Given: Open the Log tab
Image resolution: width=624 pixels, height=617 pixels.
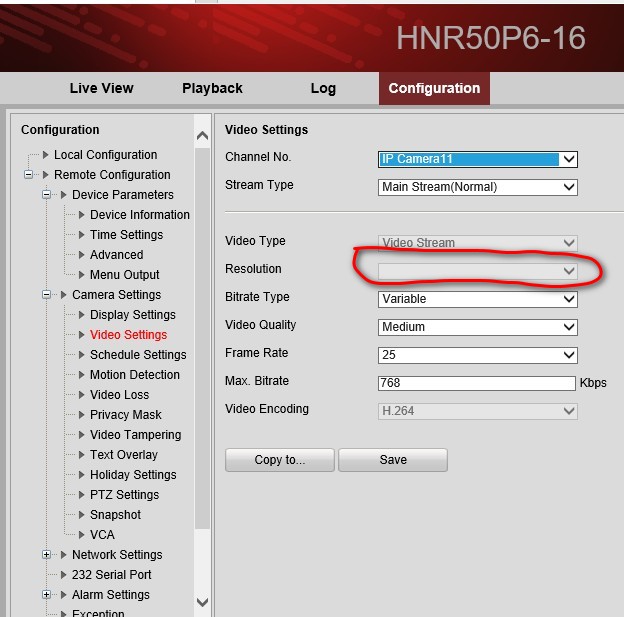Looking at the screenshot, I should click(323, 88).
